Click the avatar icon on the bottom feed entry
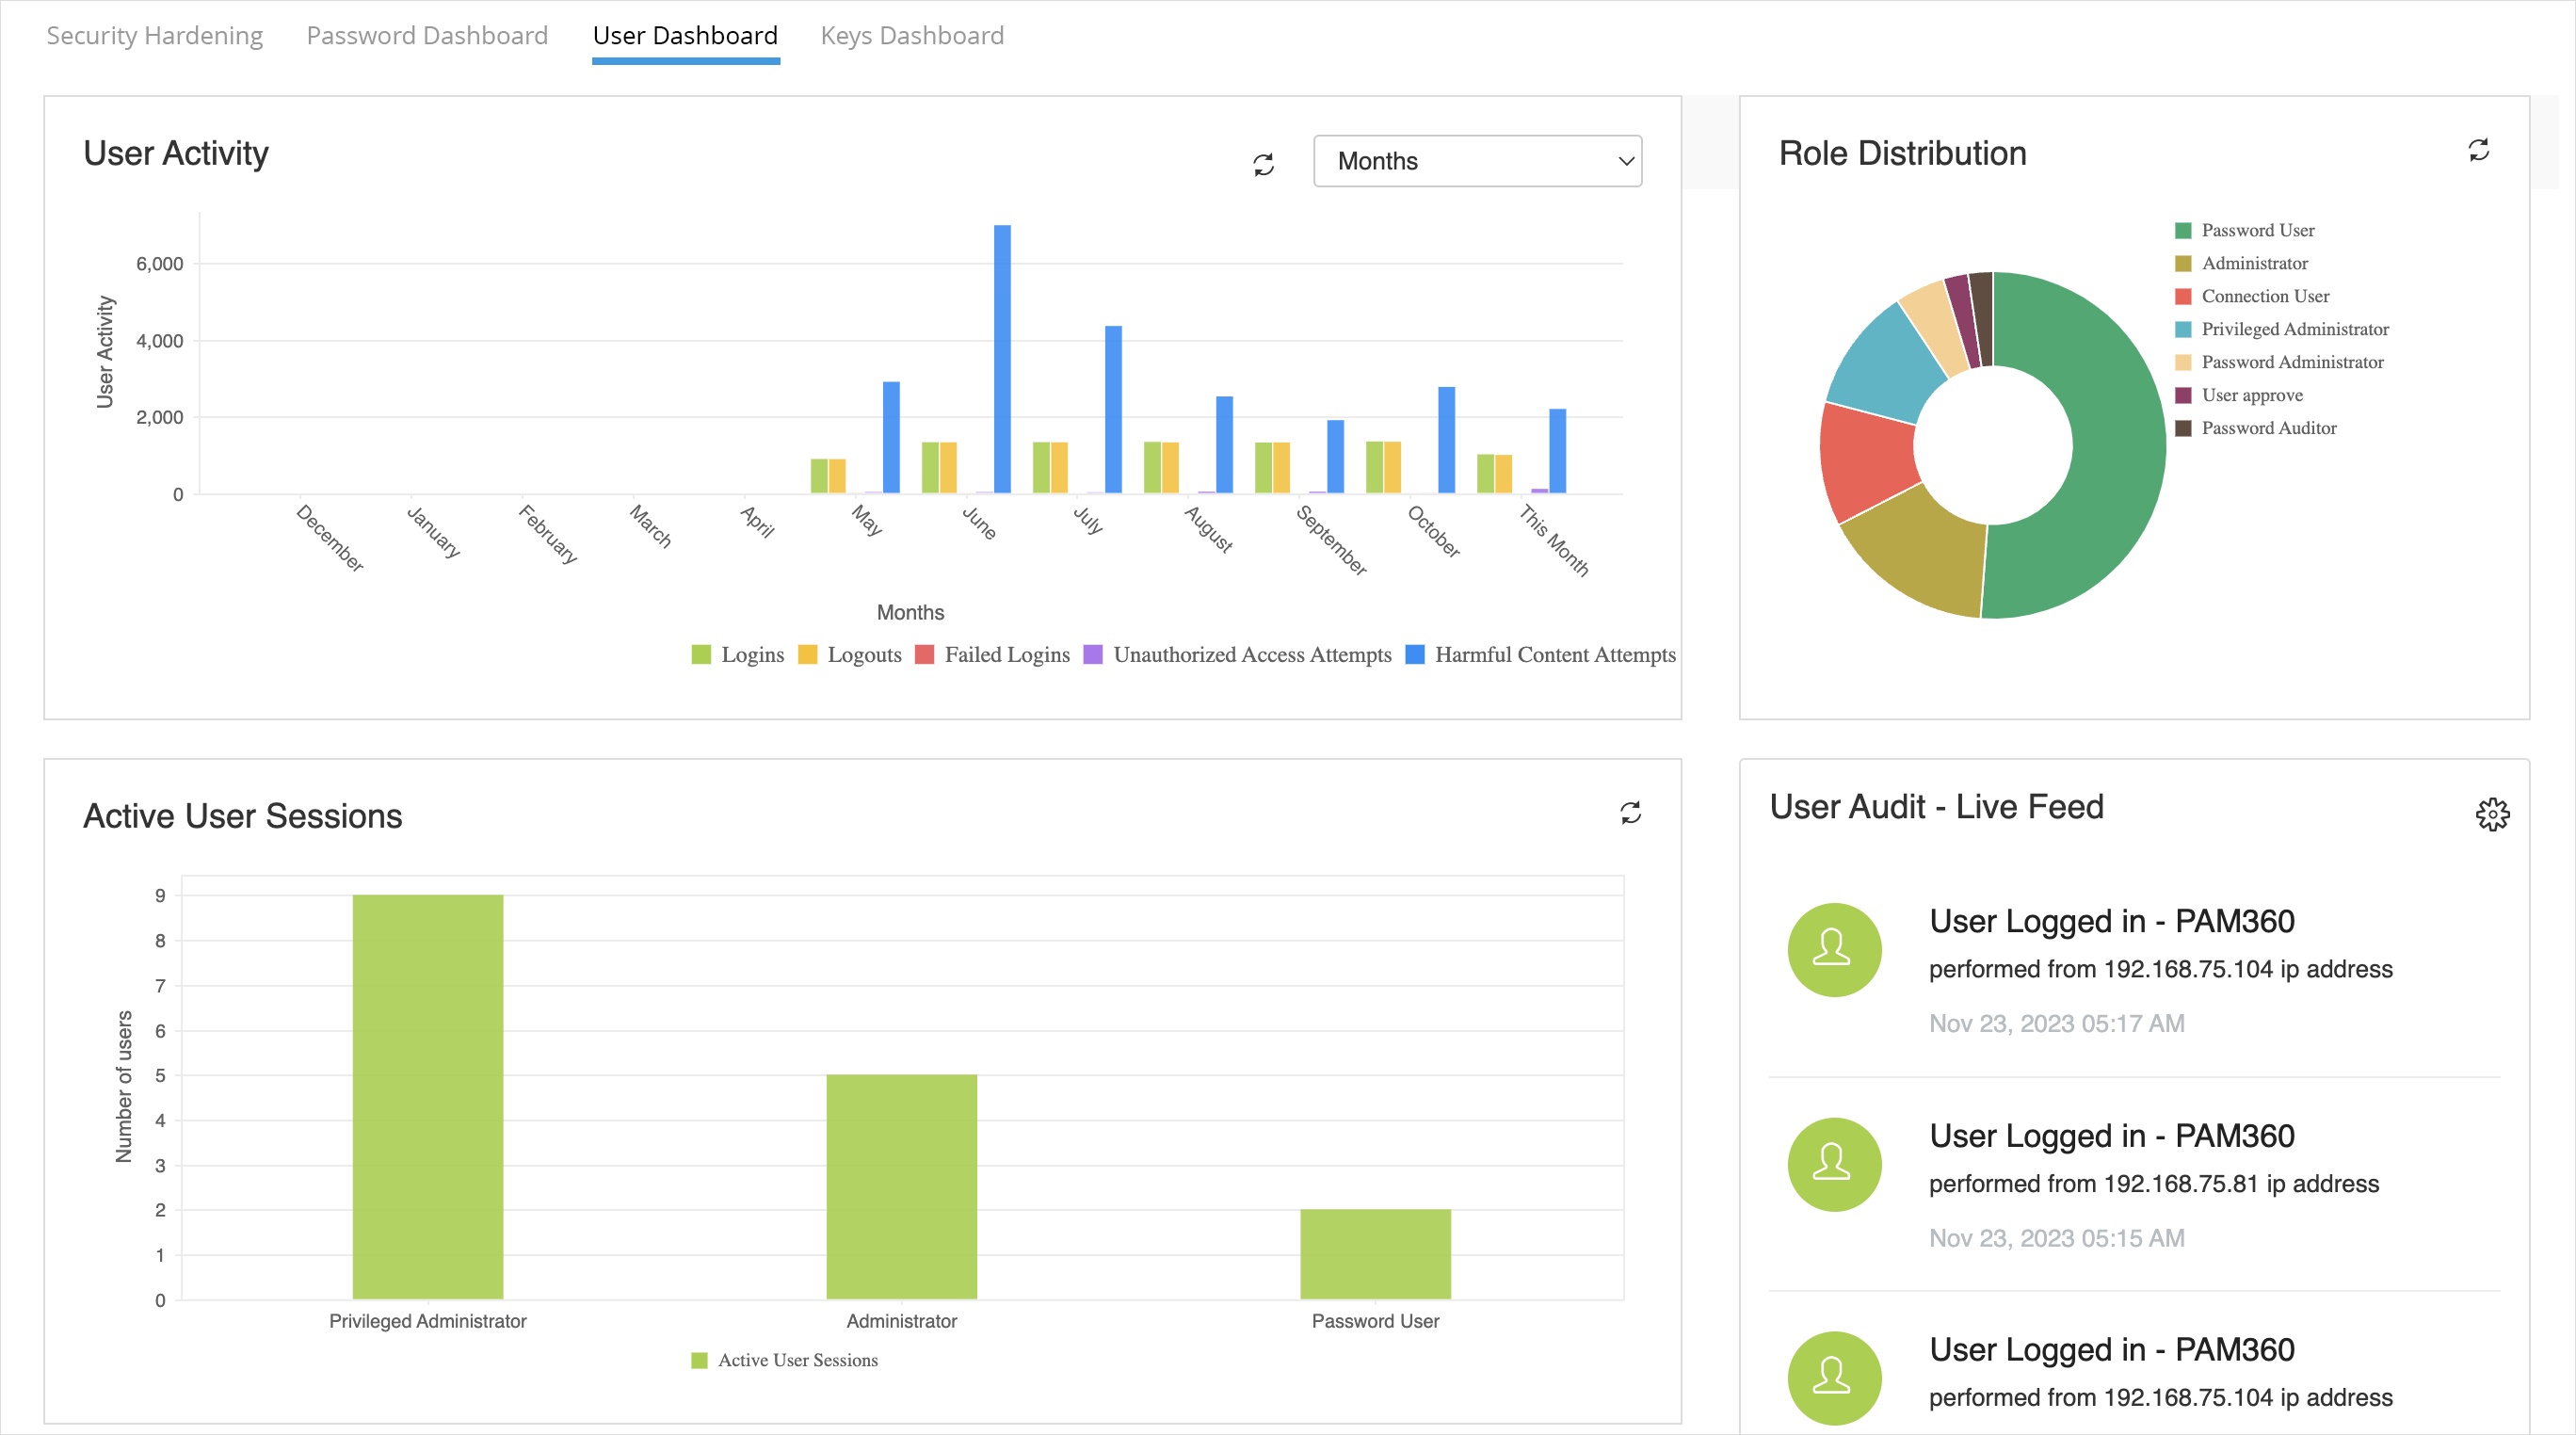 tap(1833, 1378)
